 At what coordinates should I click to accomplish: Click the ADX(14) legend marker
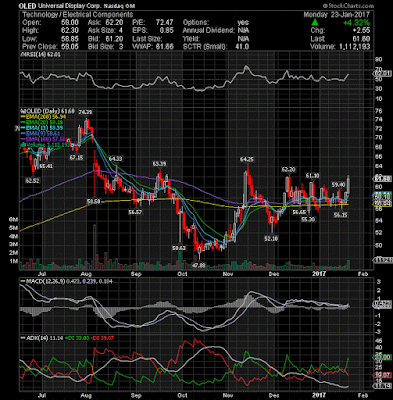tap(23, 338)
